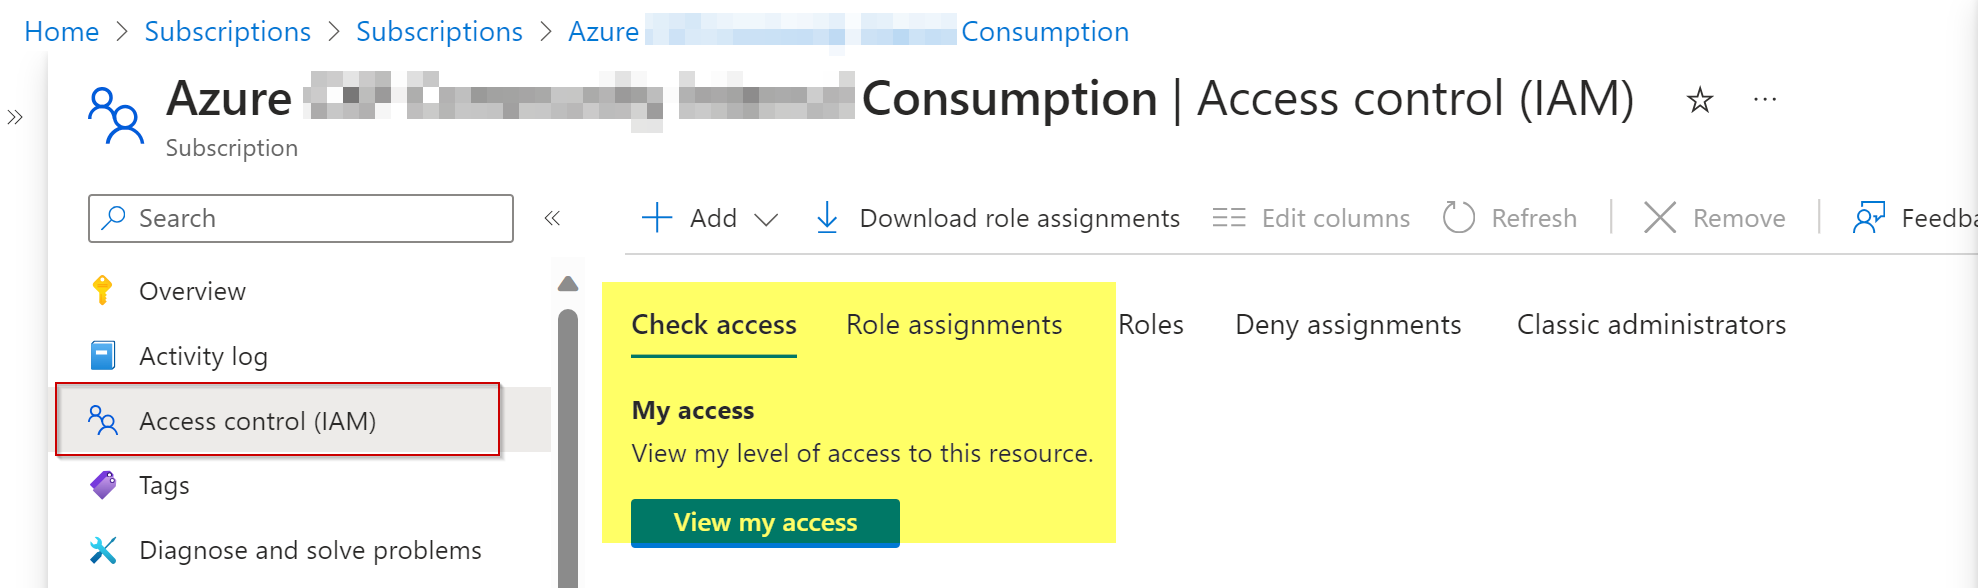Switch to the Role assignments tab

[x=953, y=324]
